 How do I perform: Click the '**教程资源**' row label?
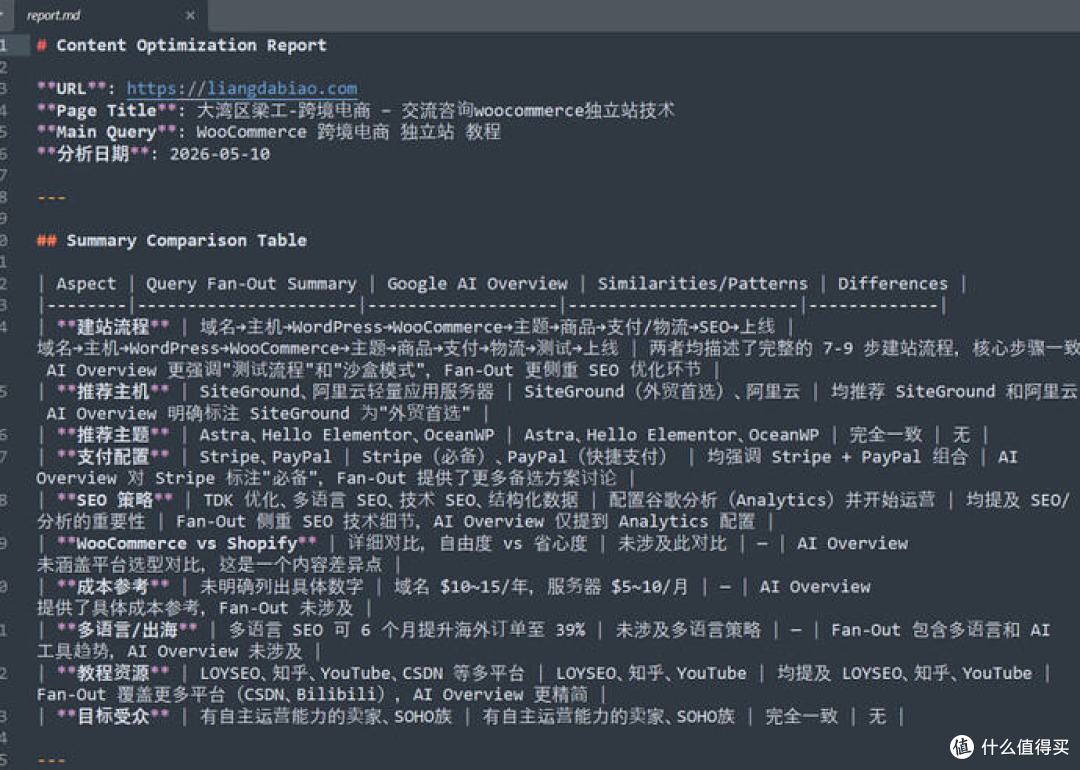pos(113,673)
